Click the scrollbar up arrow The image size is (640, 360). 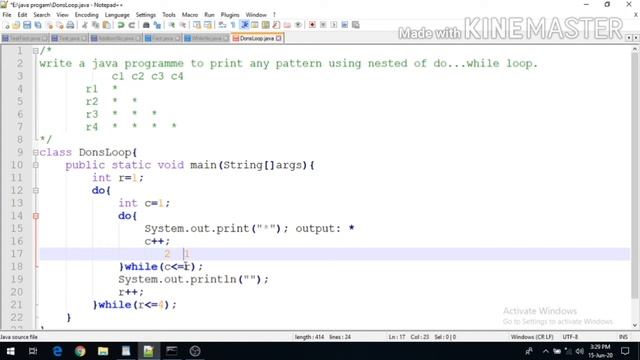[x=635, y=49]
